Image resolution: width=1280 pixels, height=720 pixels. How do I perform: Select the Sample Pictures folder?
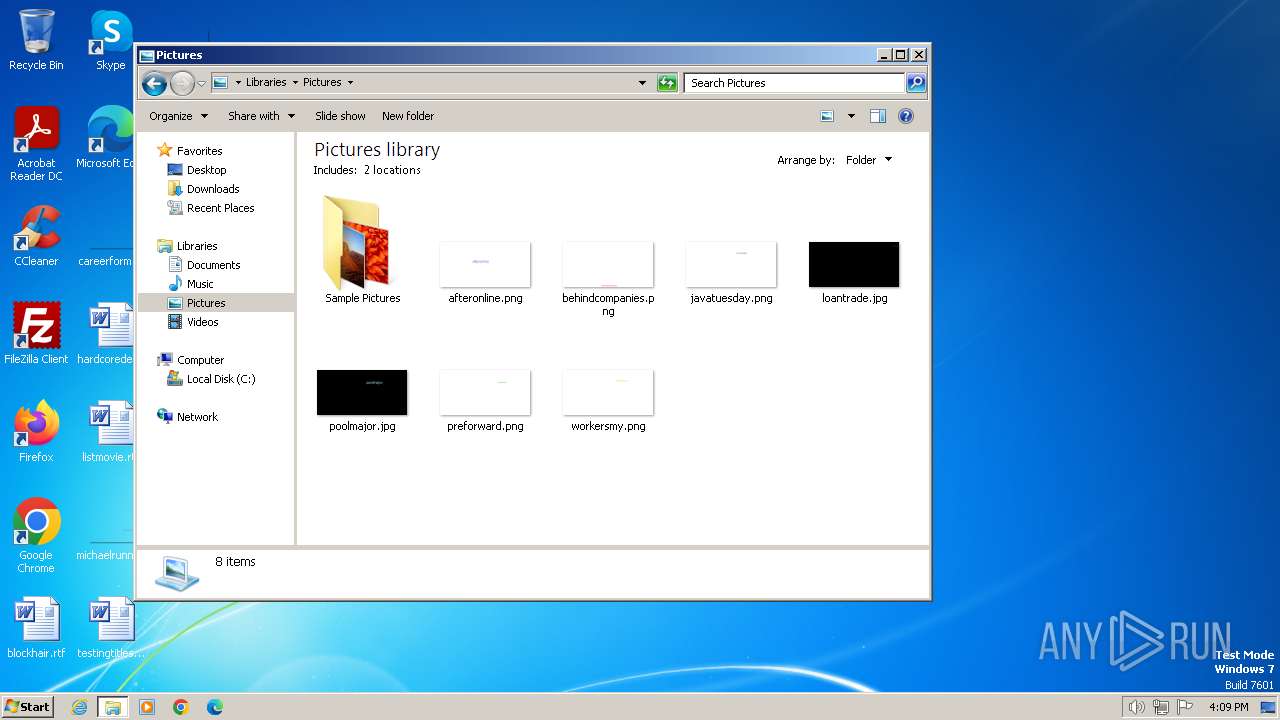point(362,250)
